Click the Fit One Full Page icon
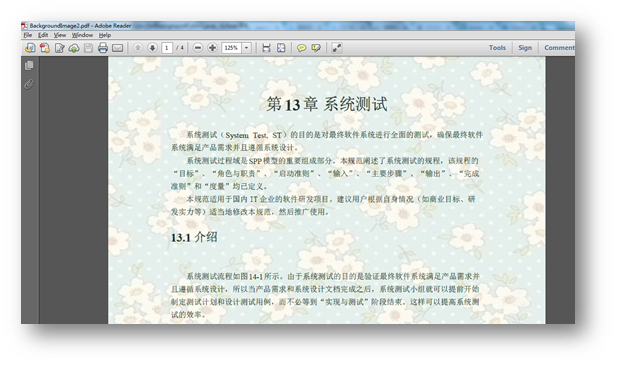The height and width of the screenshot is (366, 617). 281,48
